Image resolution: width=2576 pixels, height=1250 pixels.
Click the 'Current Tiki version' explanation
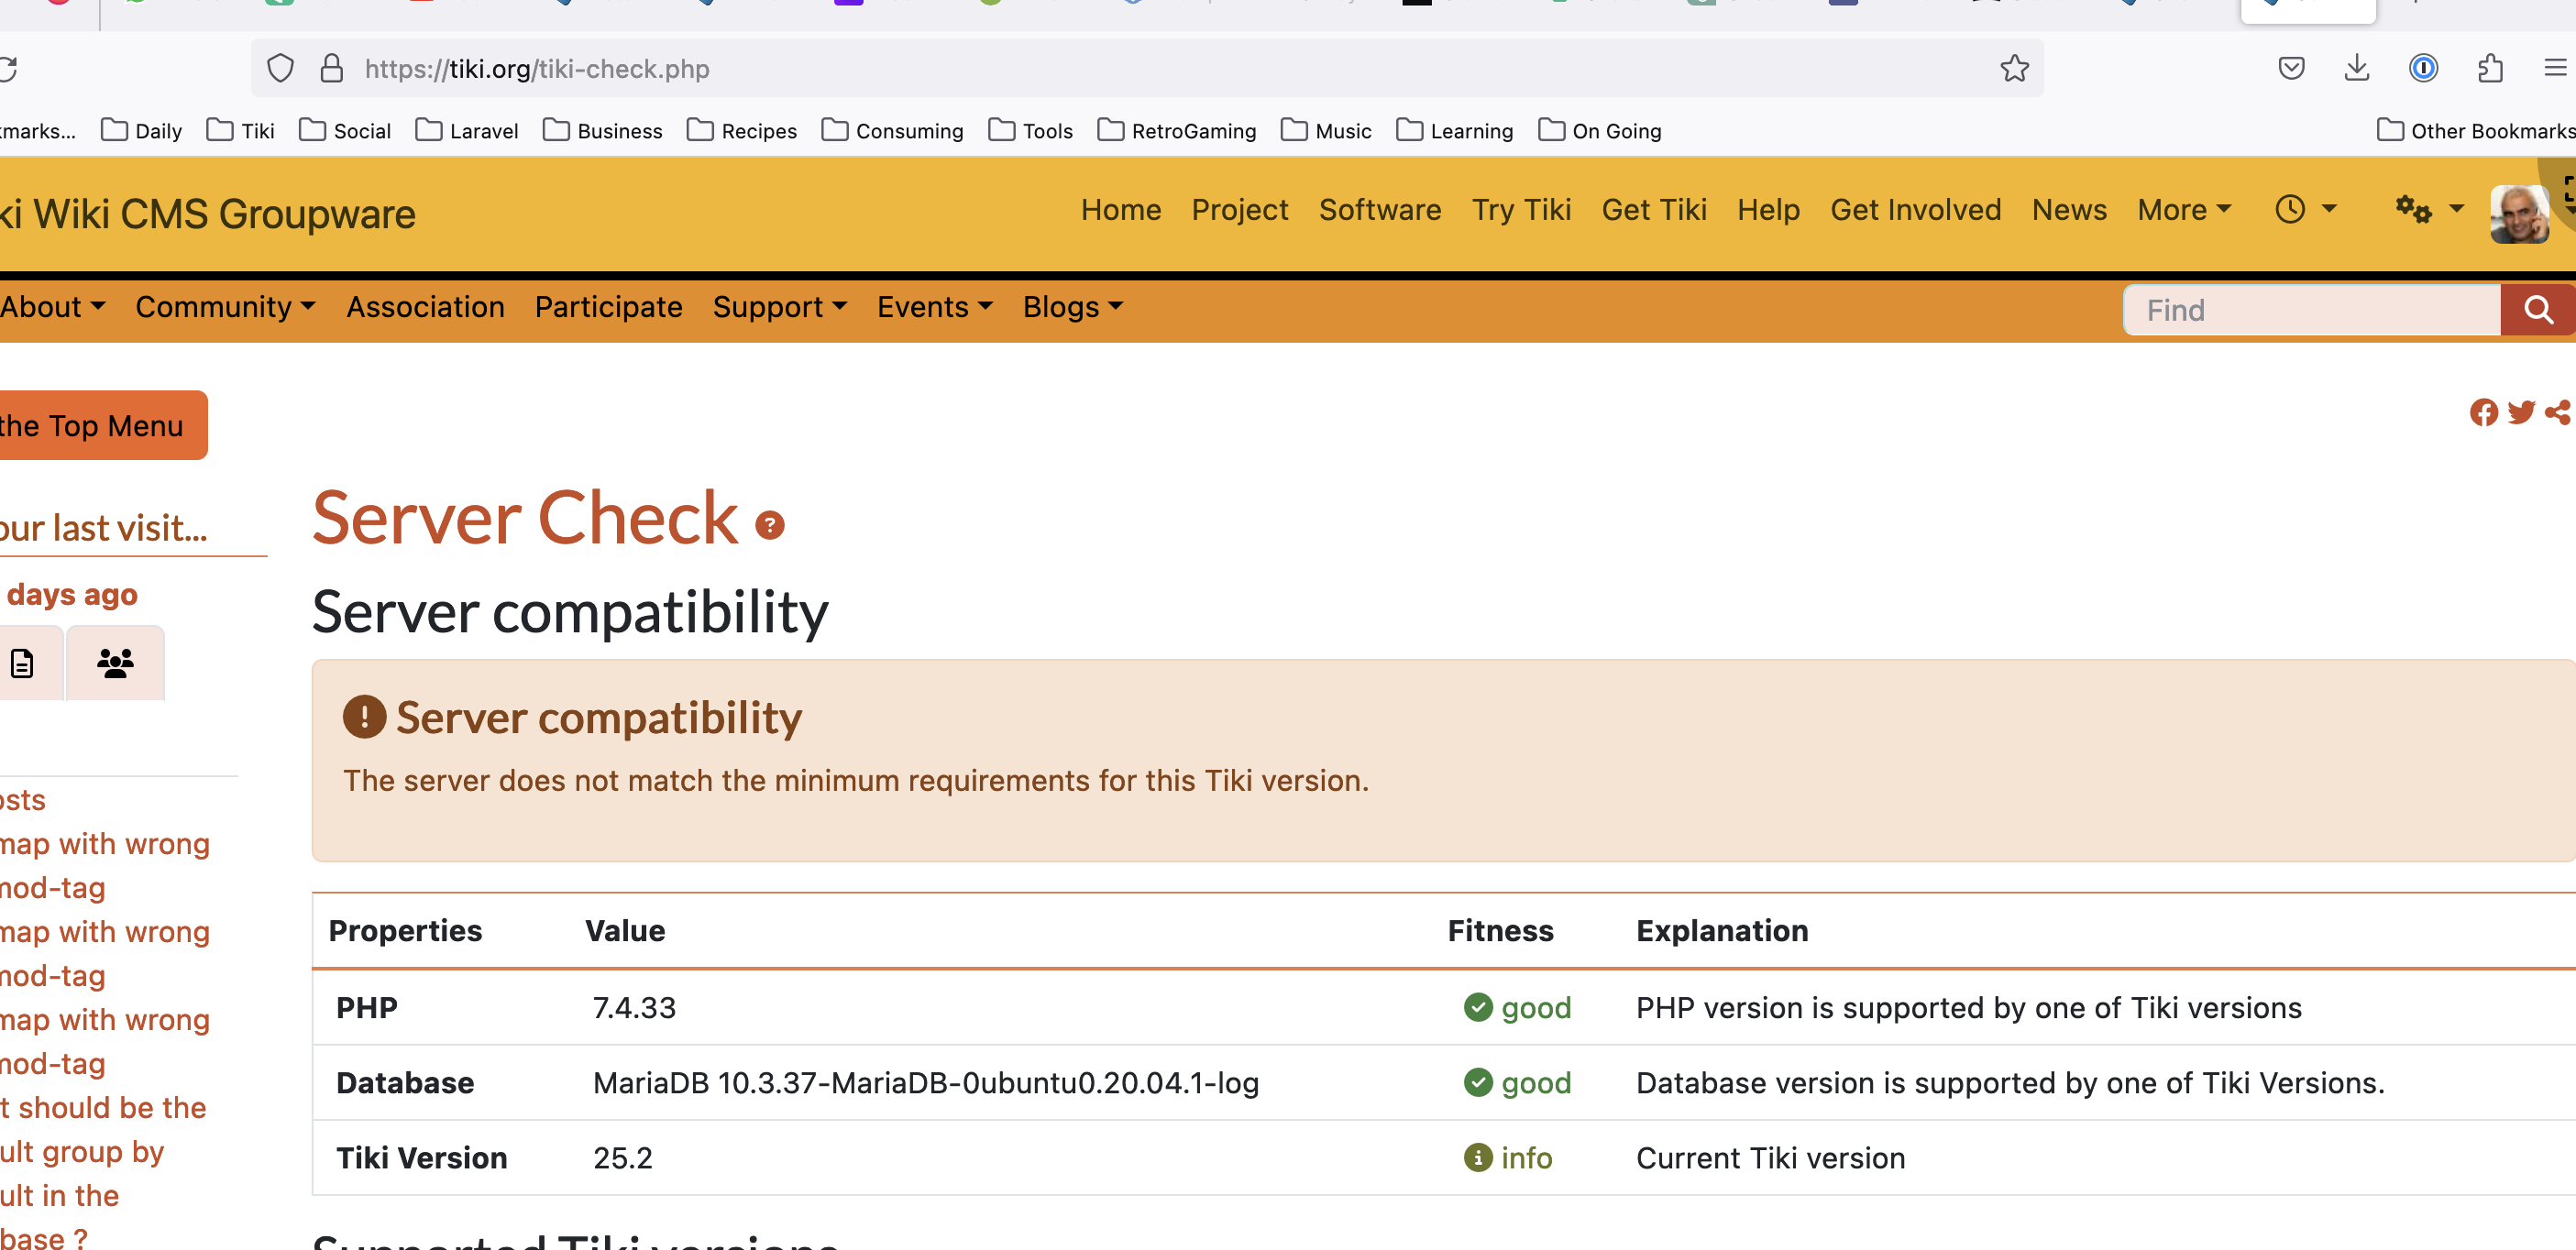coord(1770,1157)
